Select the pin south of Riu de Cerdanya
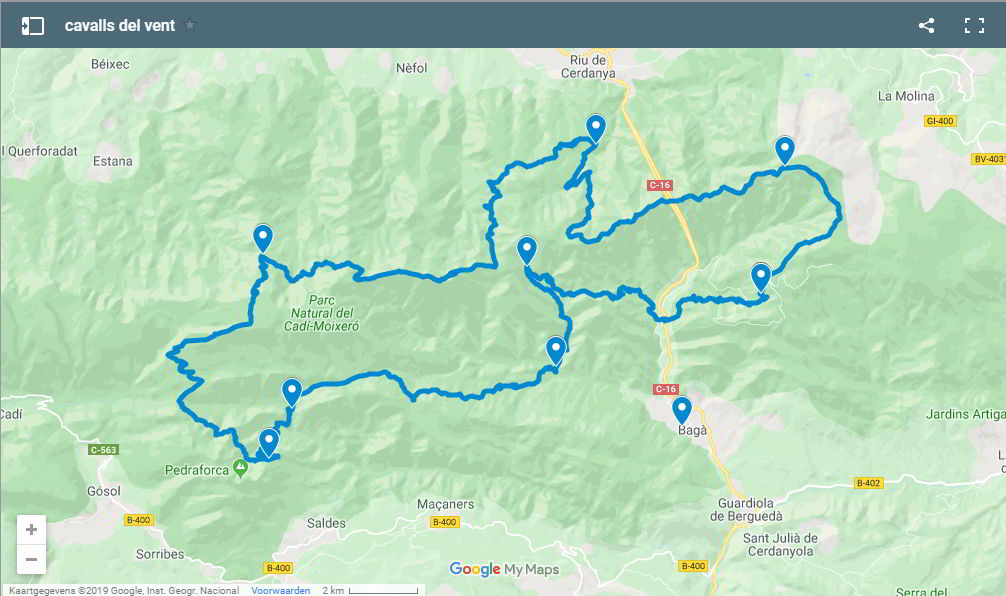Image resolution: width=1006 pixels, height=596 pixels. click(x=596, y=129)
